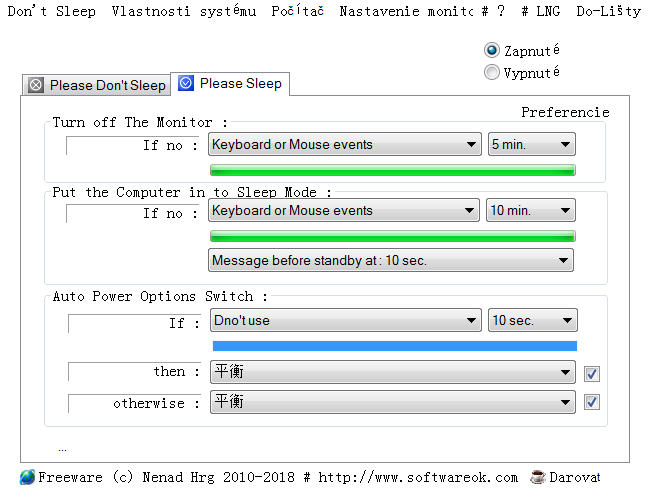Open the 5 min. timeout dropdown

click(531, 144)
